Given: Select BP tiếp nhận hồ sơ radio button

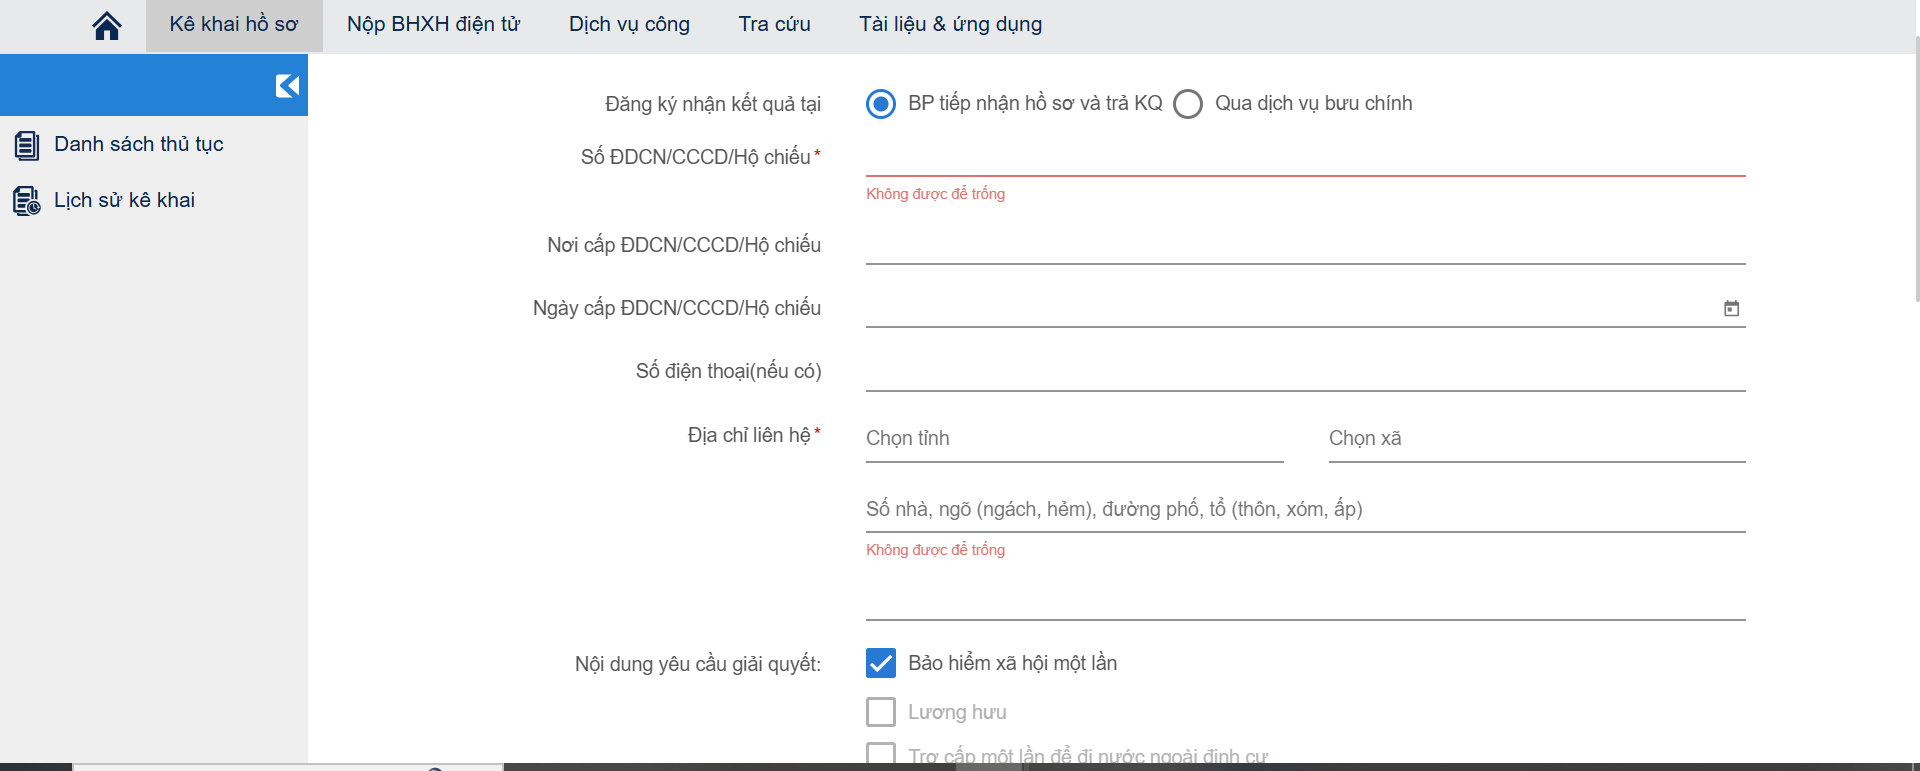Looking at the screenshot, I should coord(881,104).
